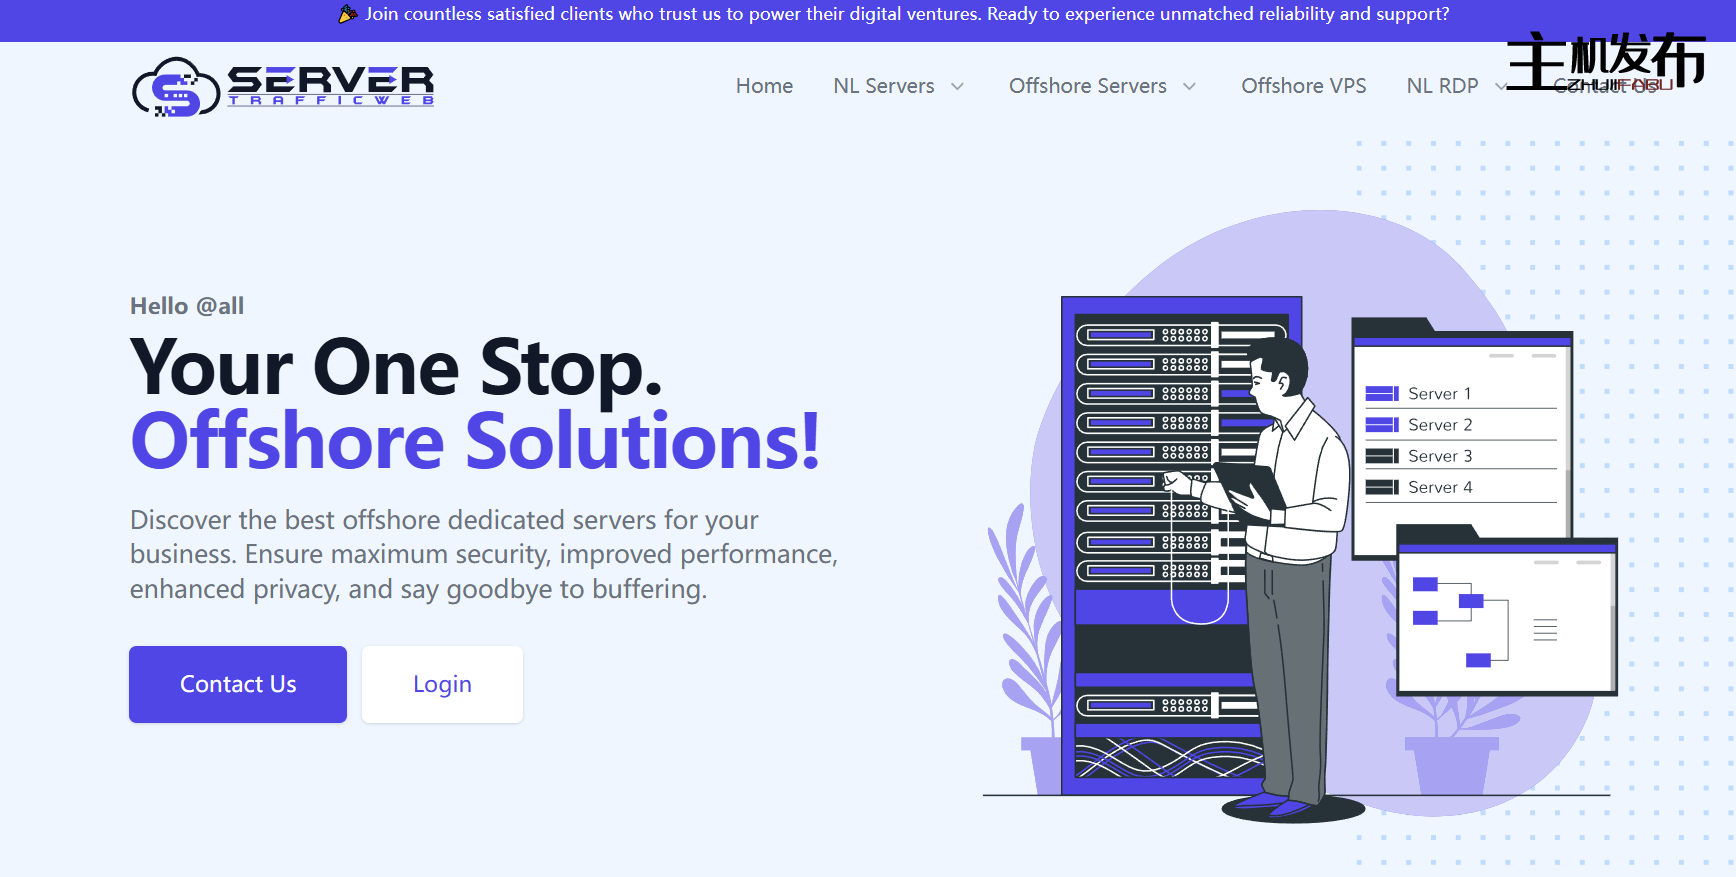Open the NL Servers menu label
This screenshot has height=877, width=1736.
[x=883, y=86]
